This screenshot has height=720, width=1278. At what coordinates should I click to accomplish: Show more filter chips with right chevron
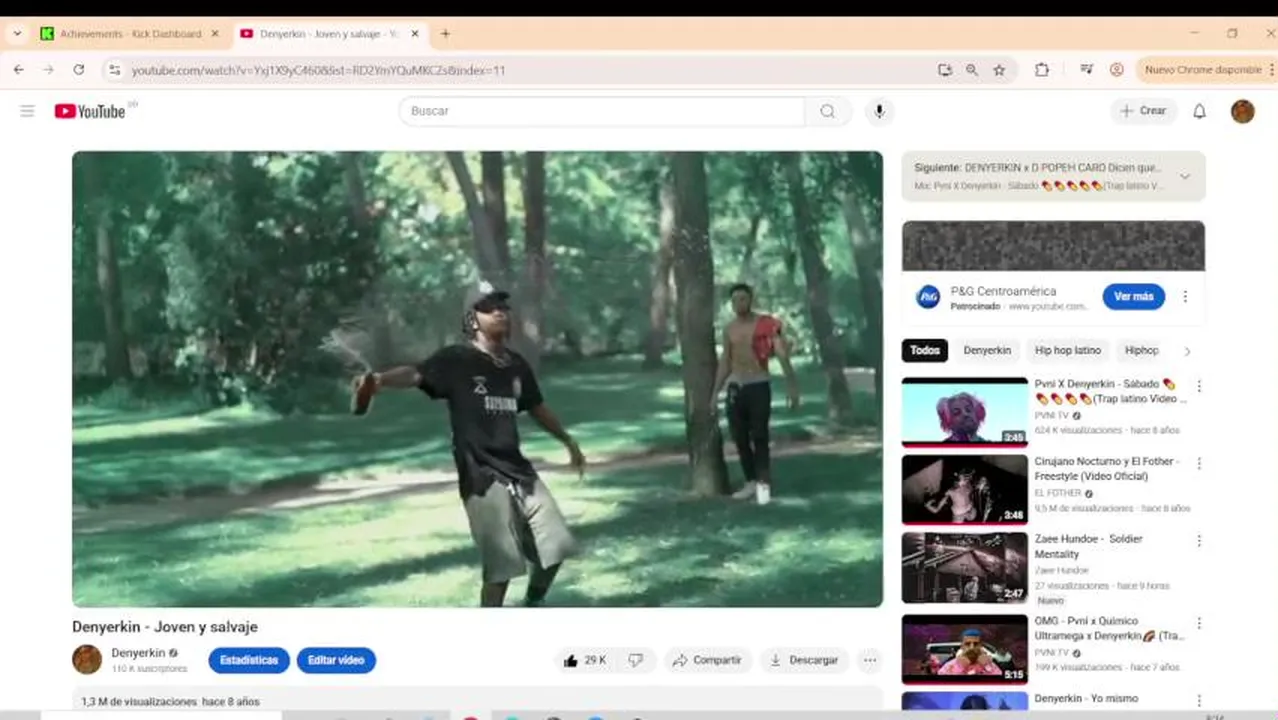click(x=1187, y=351)
